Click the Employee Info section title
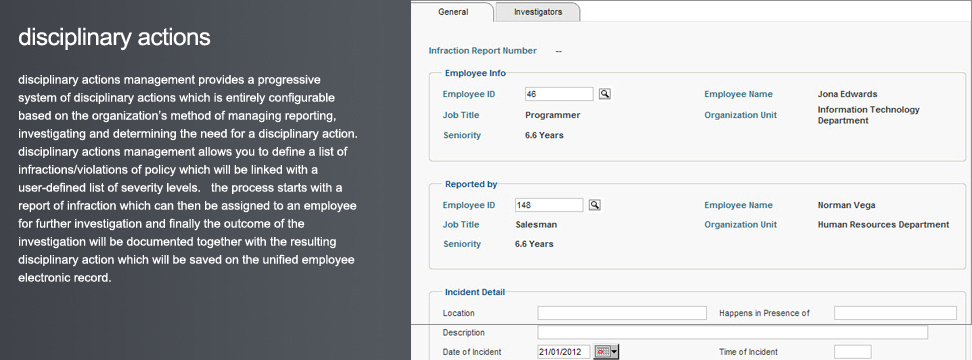The width and height of the screenshot is (972, 360). [x=475, y=73]
